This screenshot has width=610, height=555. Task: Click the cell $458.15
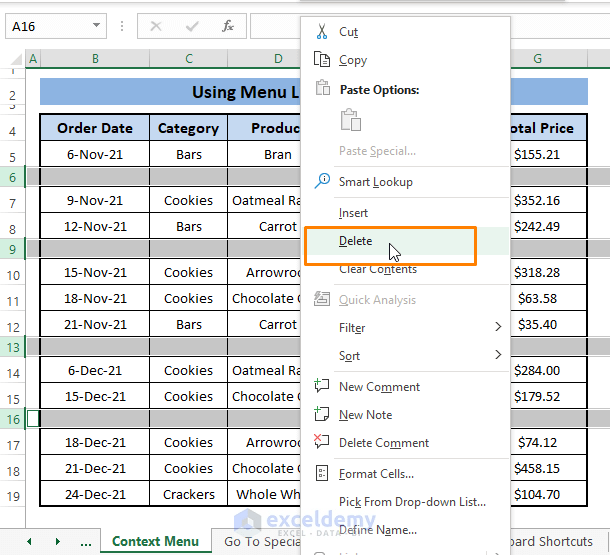point(548,468)
